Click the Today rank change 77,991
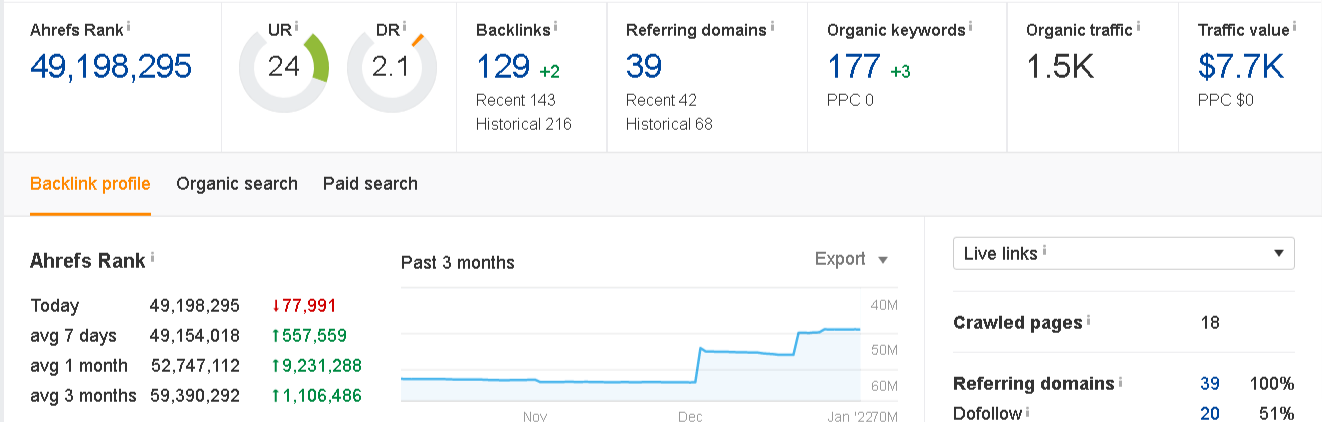 pyautogui.click(x=304, y=306)
